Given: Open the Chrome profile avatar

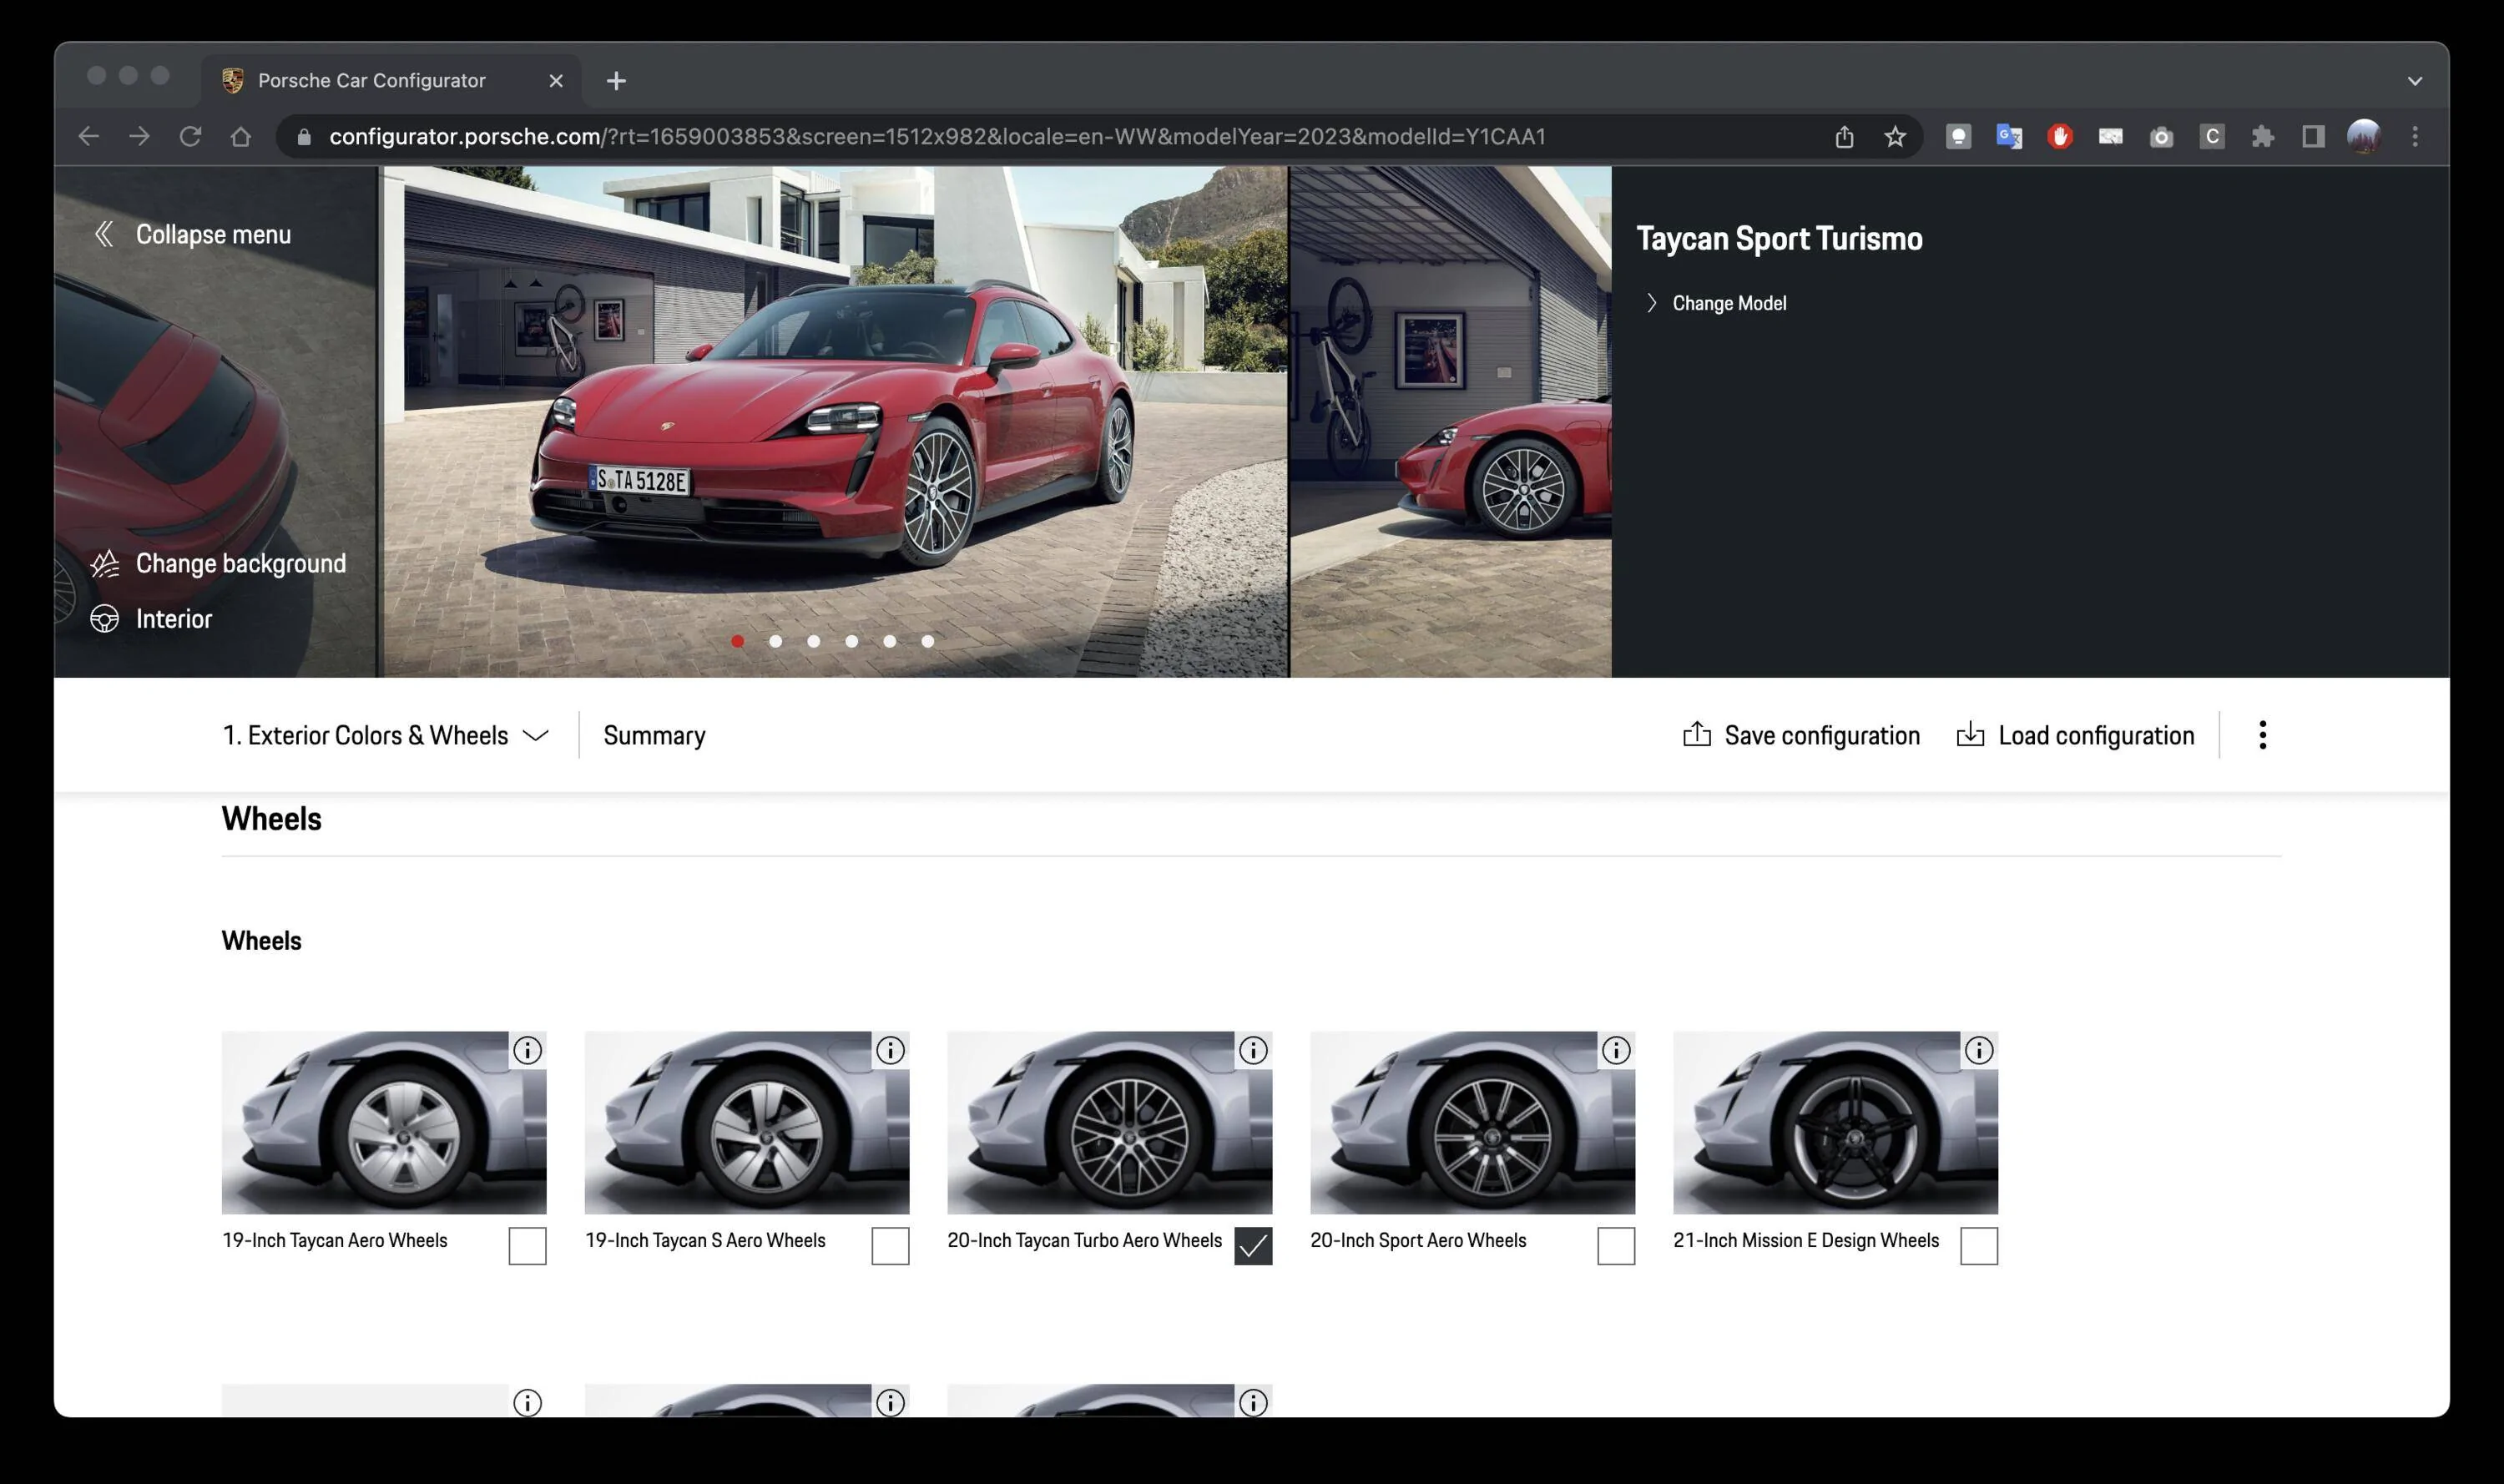Looking at the screenshot, I should pyautogui.click(x=2364, y=136).
